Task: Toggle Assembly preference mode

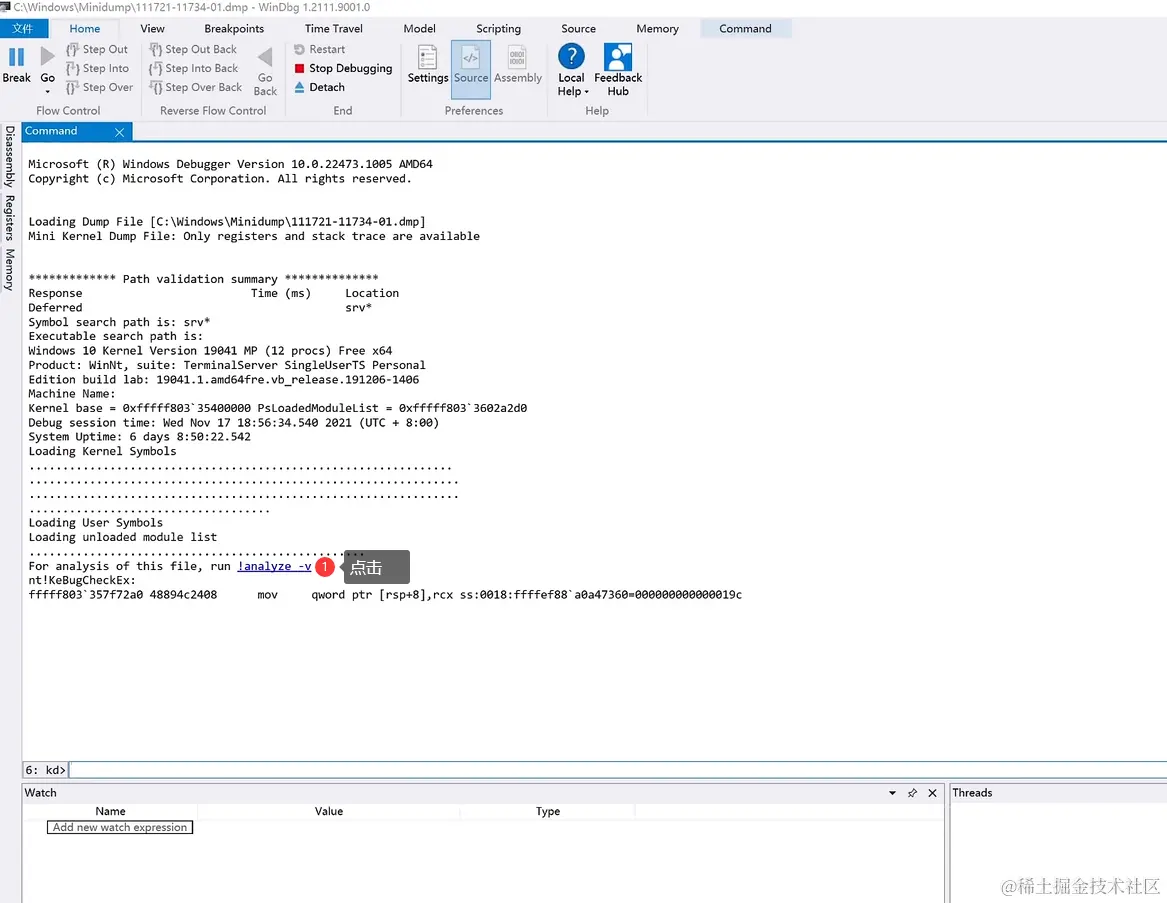Action: (x=518, y=65)
